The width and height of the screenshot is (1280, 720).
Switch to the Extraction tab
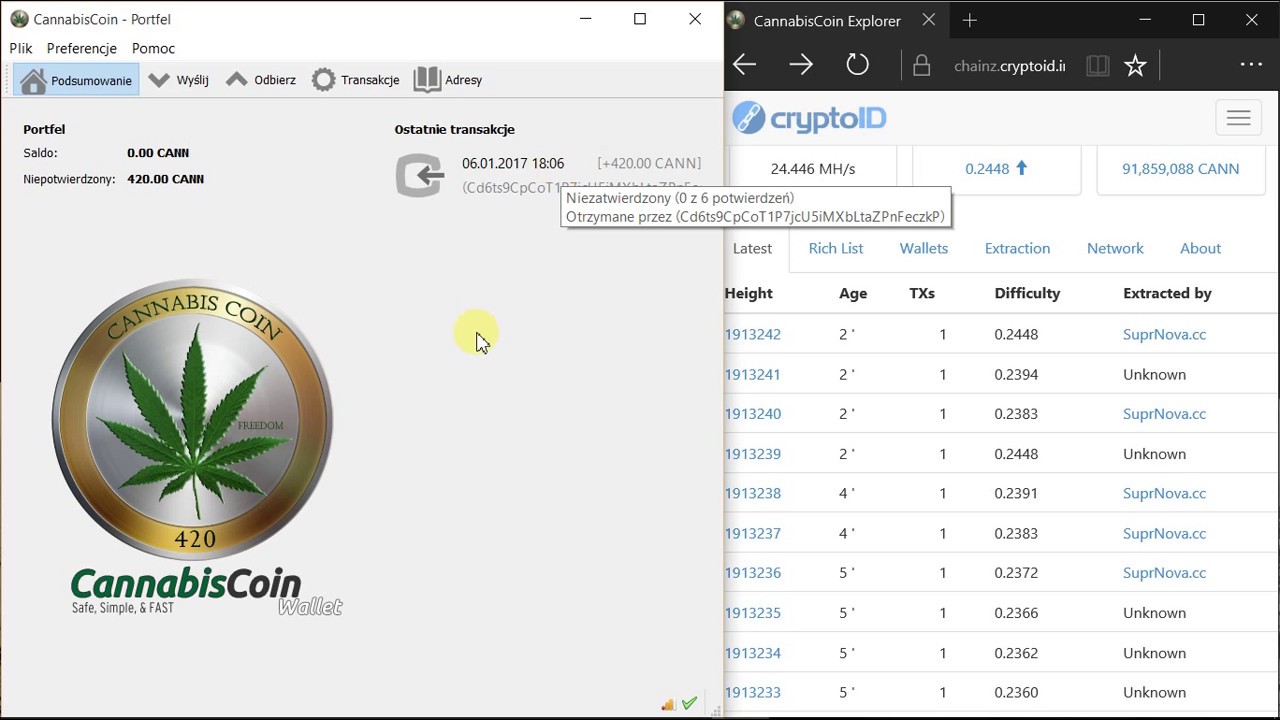[1017, 248]
